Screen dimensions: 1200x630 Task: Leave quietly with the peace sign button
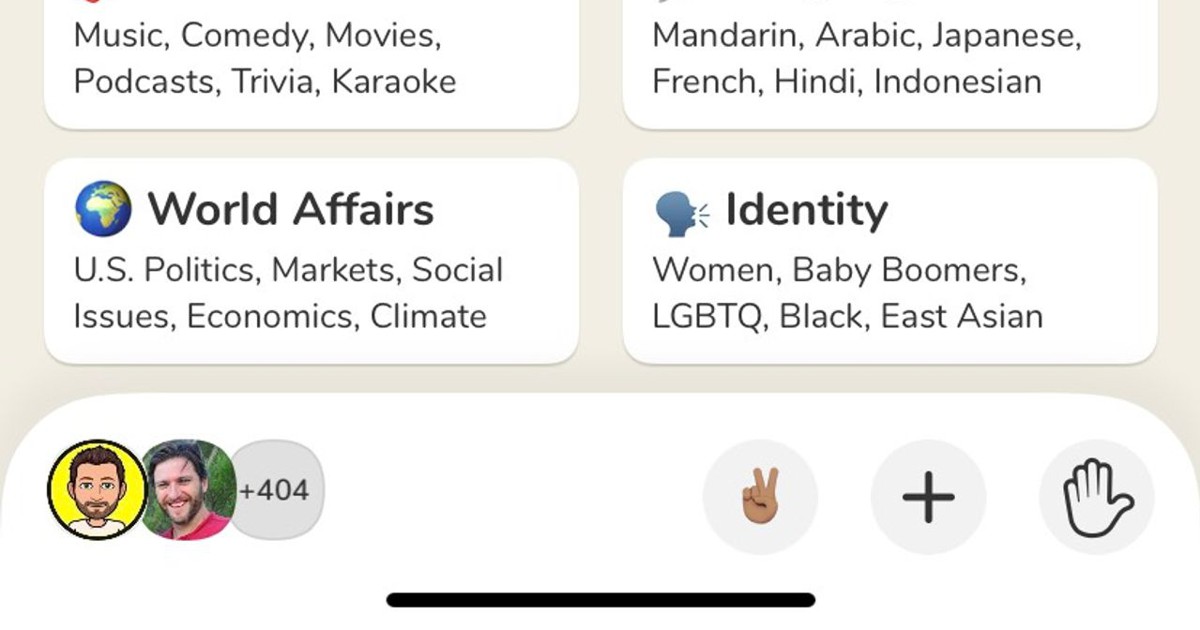point(760,496)
